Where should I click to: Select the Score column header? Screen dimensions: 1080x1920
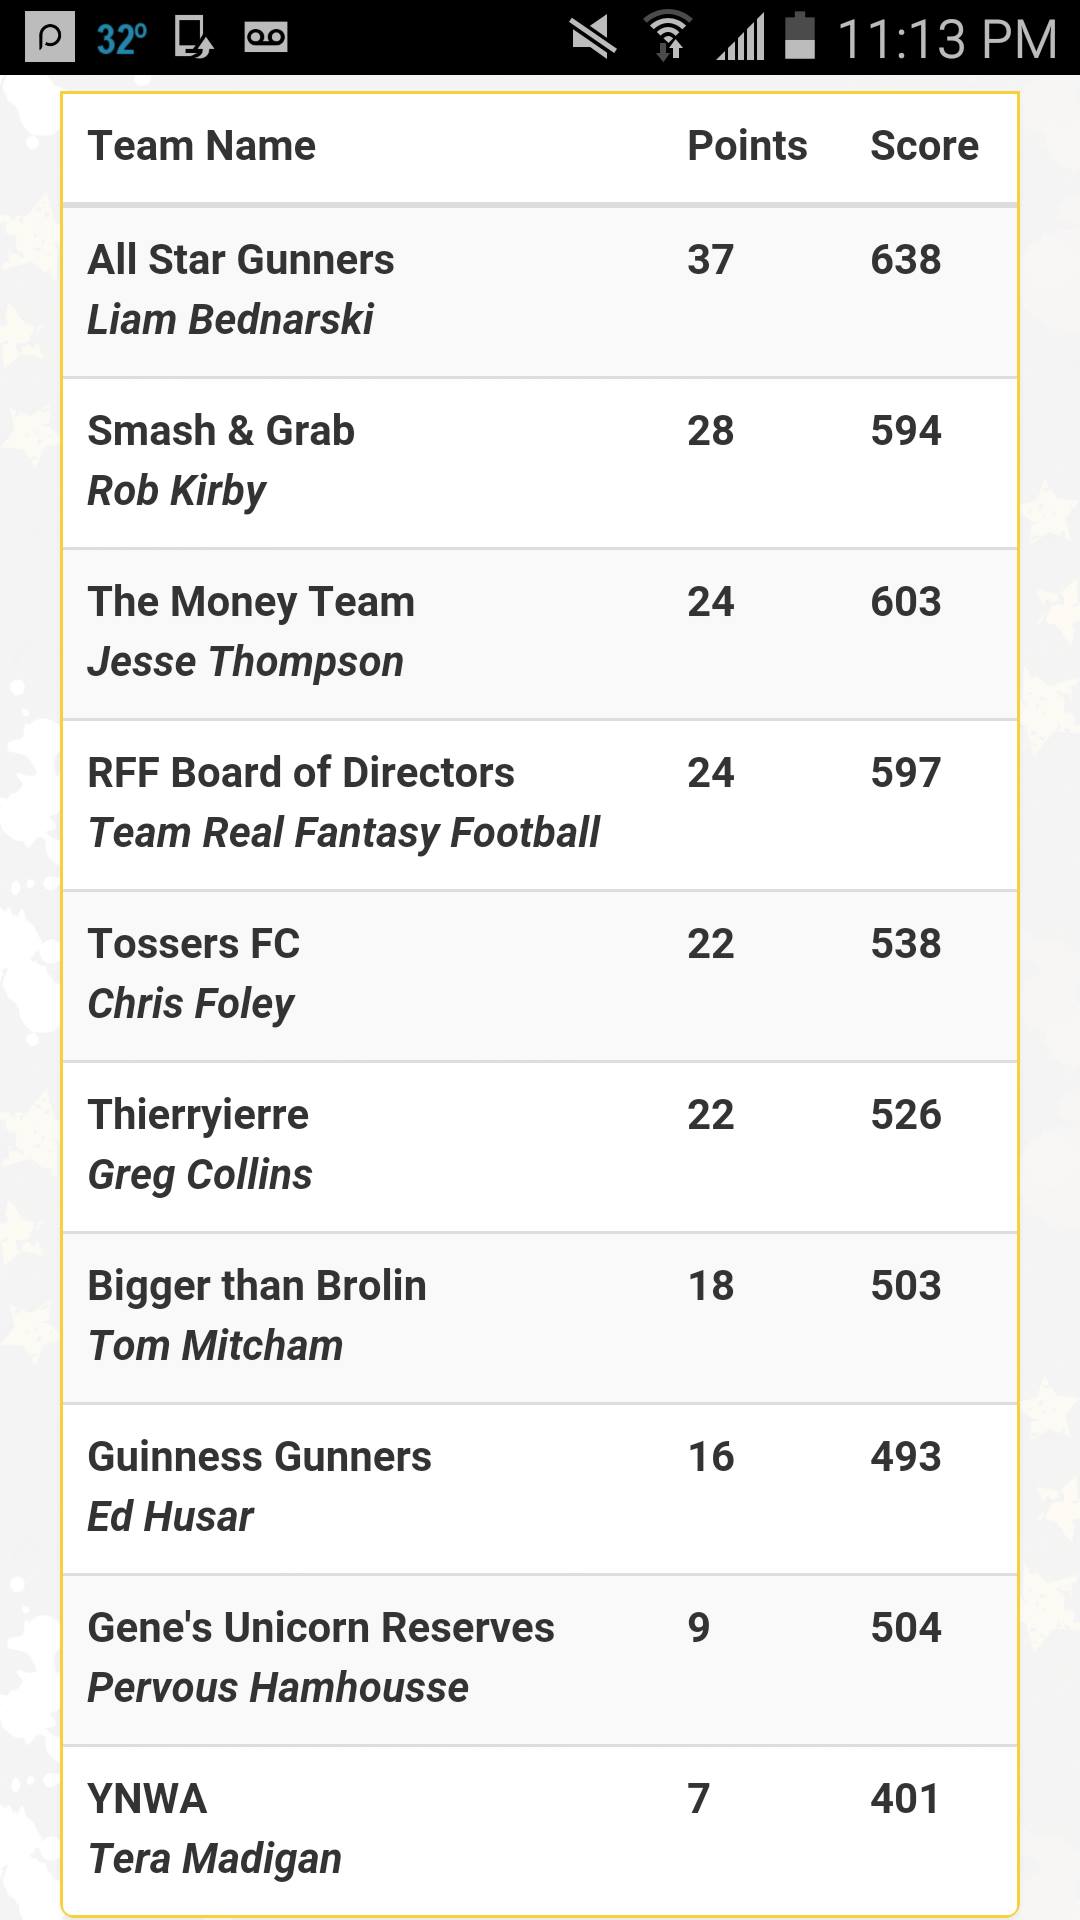pos(924,146)
